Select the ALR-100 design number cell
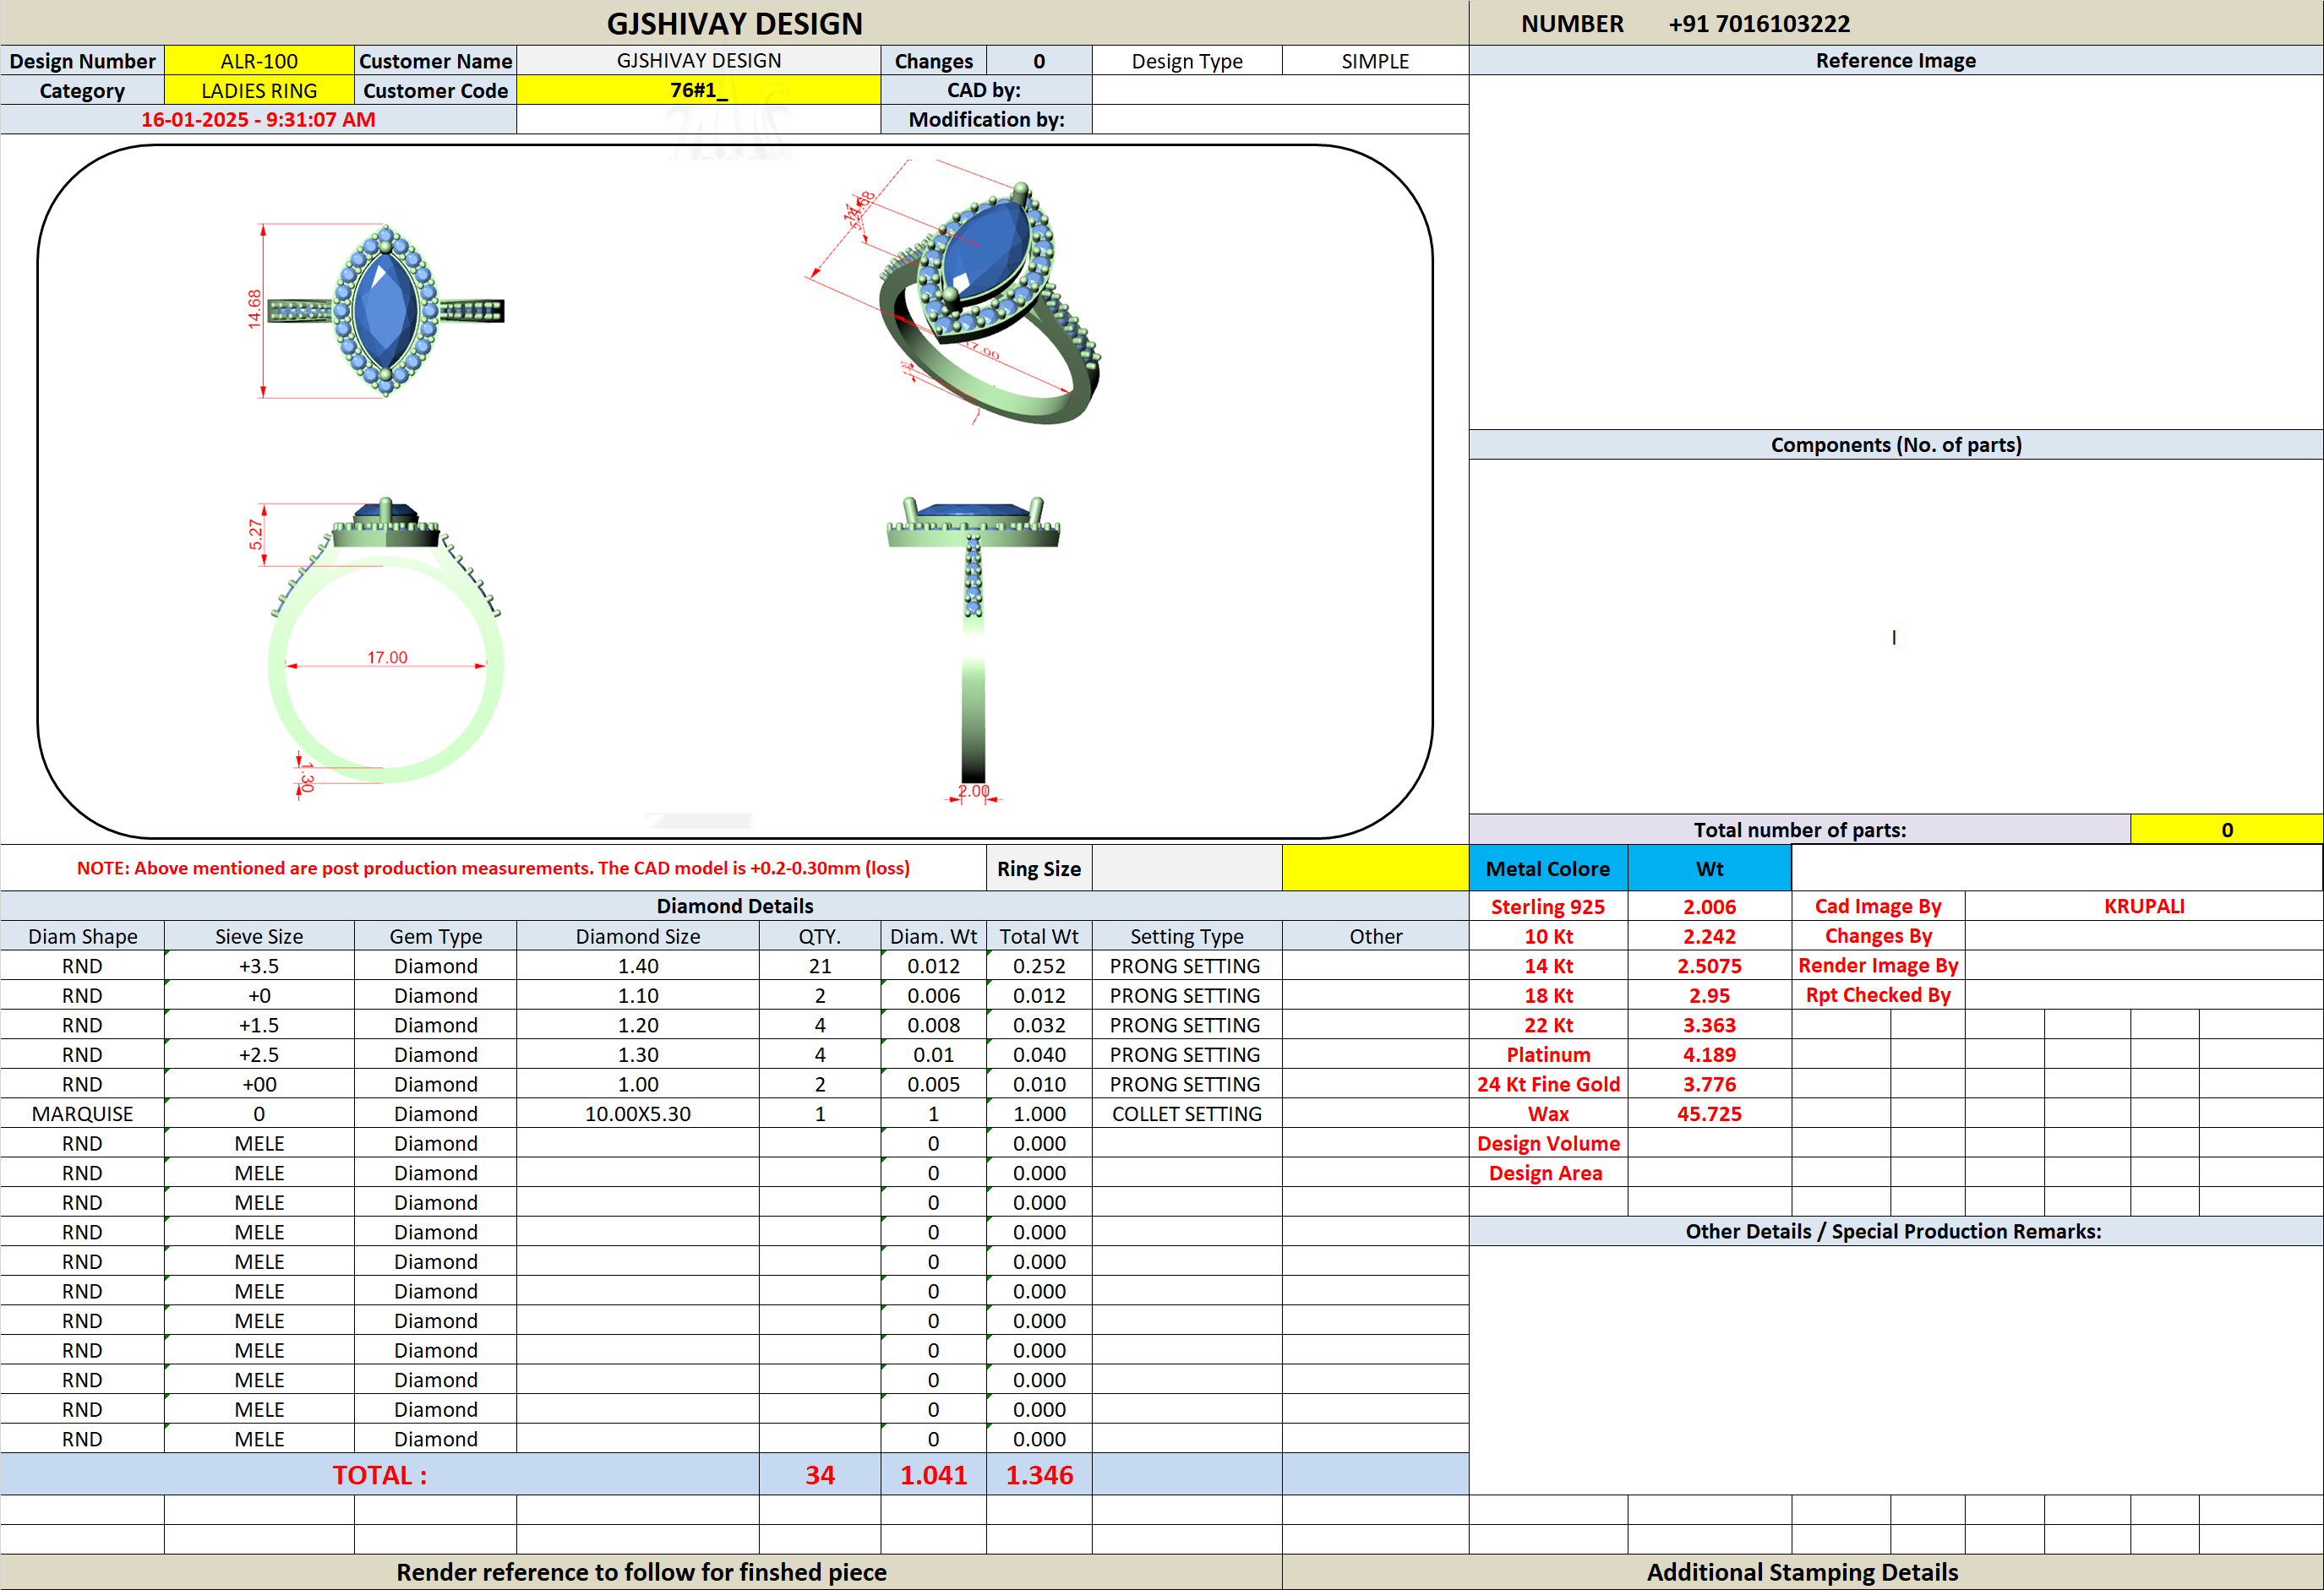Viewport: 2324px width, 1590px height. click(259, 61)
